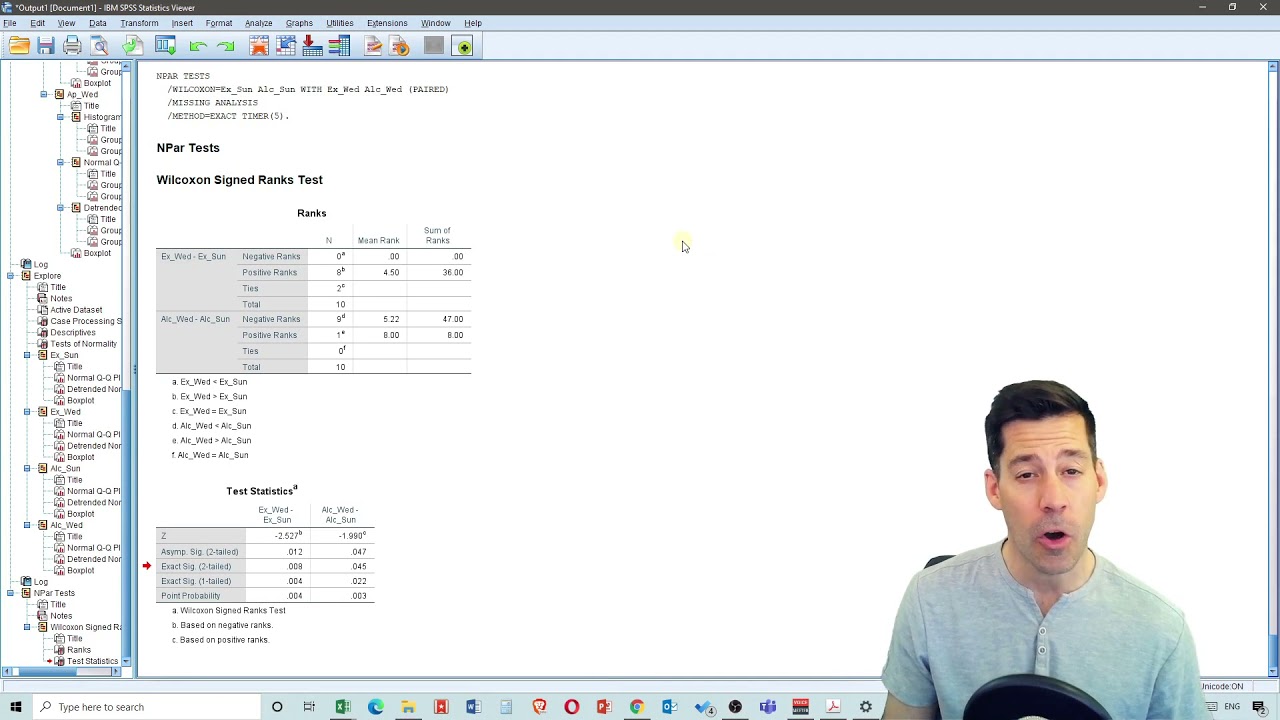Image resolution: width=1280 pixels, height=720 pixels.
Task: Collapse the Ap_Wed node in outline
Action: pyautogui.click(x=44, y=94)
